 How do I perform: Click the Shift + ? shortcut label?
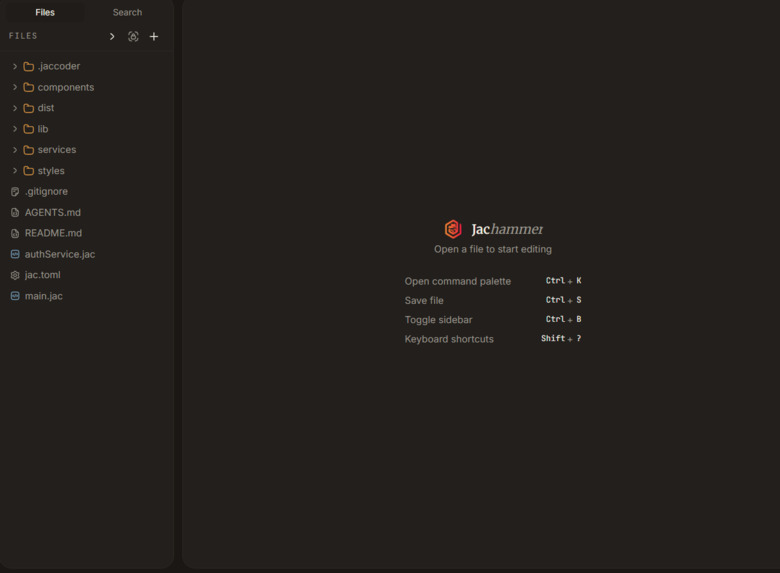tap(561, 338)
